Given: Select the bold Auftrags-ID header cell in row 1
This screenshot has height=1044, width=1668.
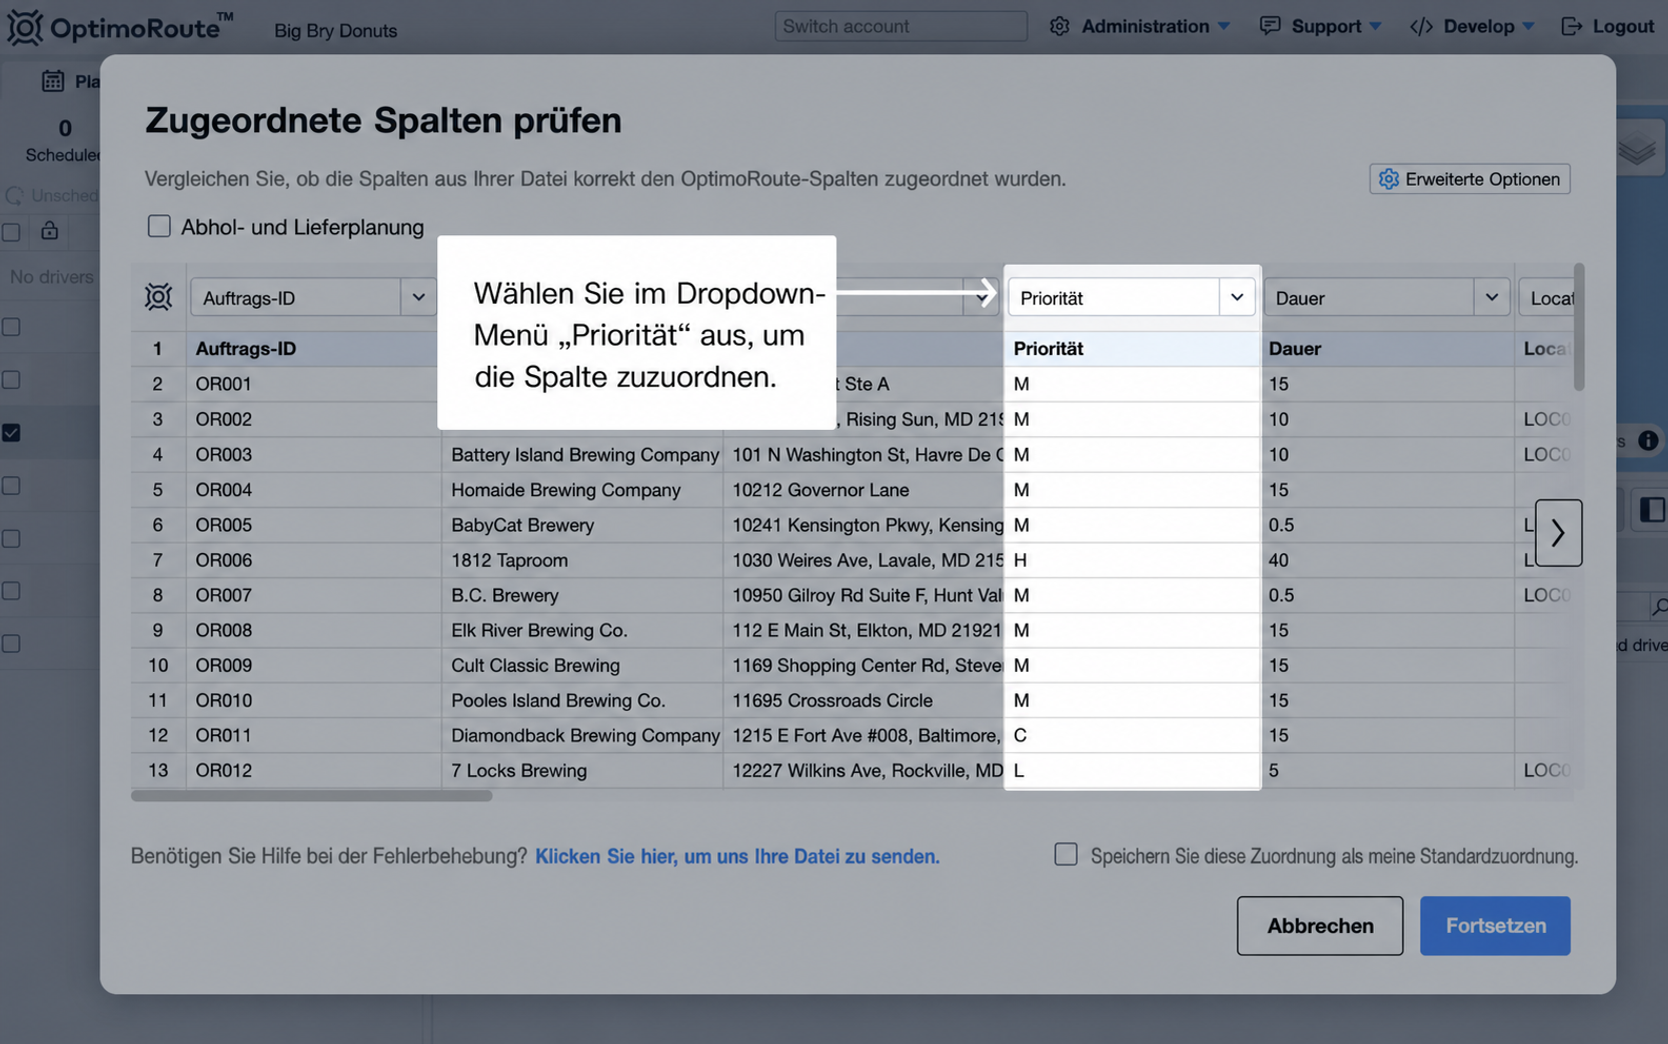Looking at the screenshot, I should point(314,348).
